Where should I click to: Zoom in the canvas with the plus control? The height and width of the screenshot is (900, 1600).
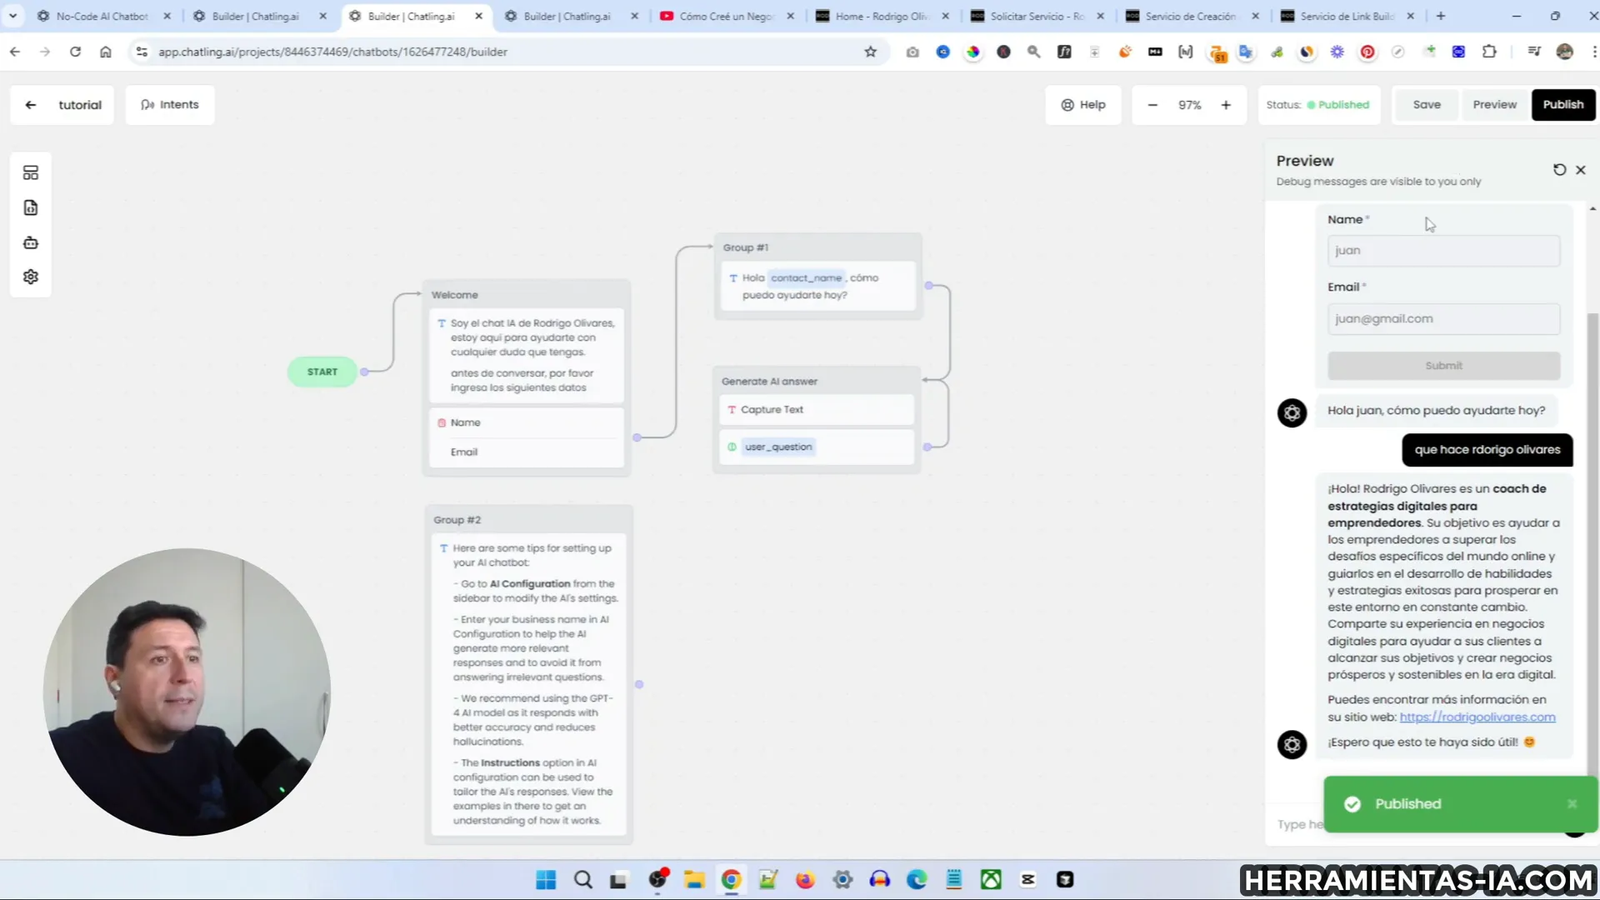[x=1226, y=104]
